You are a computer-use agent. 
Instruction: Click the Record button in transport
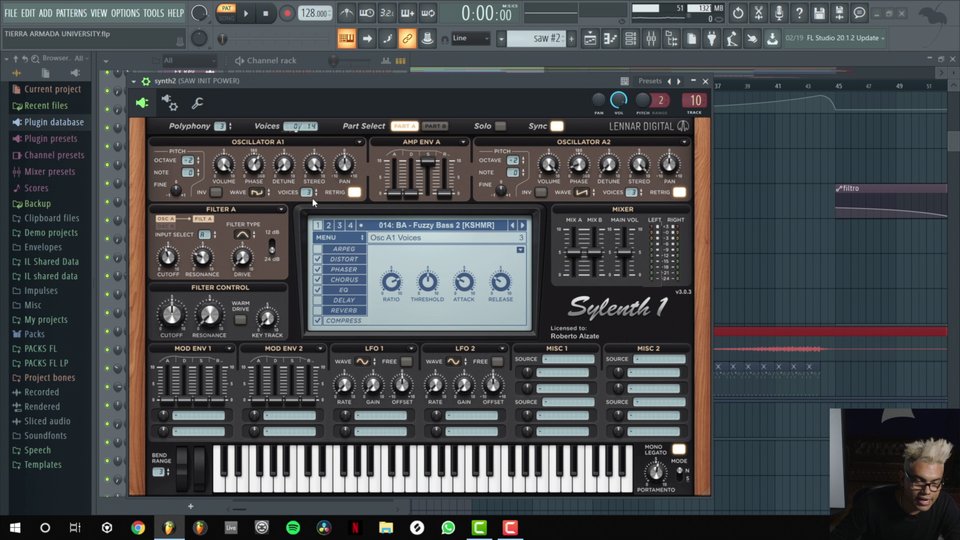(x=286, y=13)
